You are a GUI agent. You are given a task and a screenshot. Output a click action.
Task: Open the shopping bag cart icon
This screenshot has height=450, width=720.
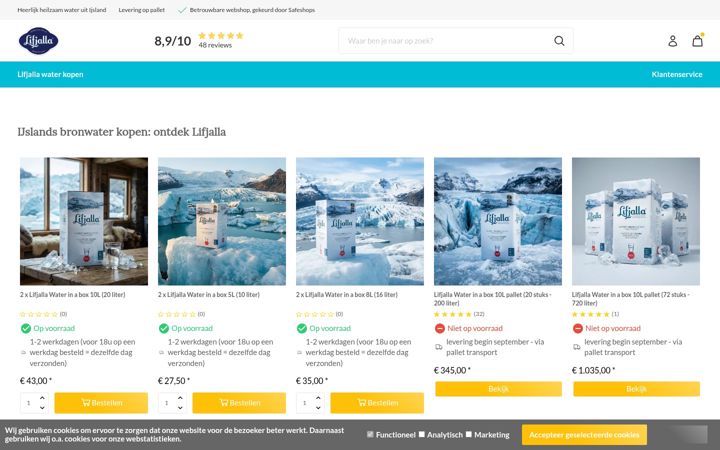tap(698, 40)
